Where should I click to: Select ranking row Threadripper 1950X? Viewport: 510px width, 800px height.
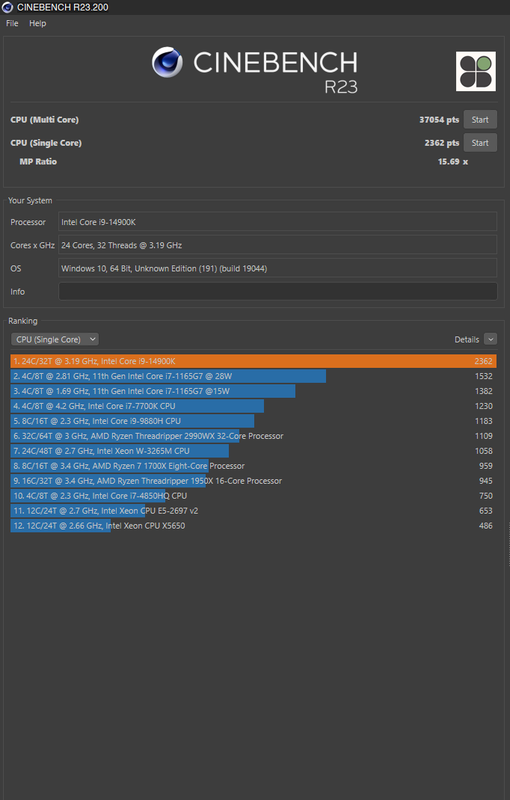[253, 481]
